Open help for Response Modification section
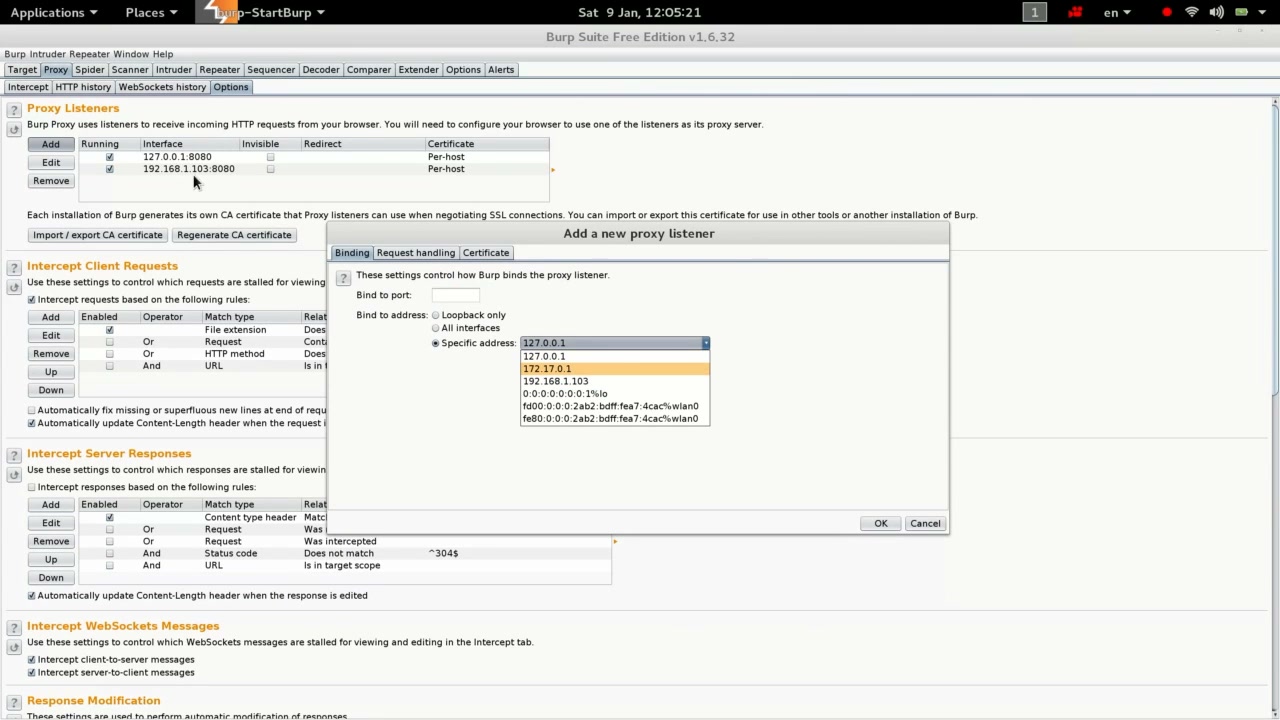The image size is (1280, 720). (x=14, y=703)
